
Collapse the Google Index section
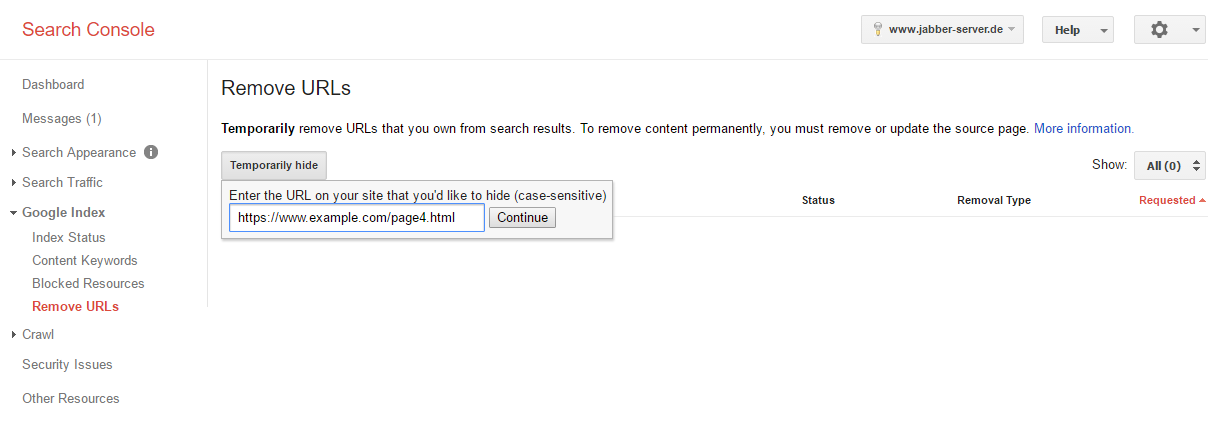coord(64,212)
